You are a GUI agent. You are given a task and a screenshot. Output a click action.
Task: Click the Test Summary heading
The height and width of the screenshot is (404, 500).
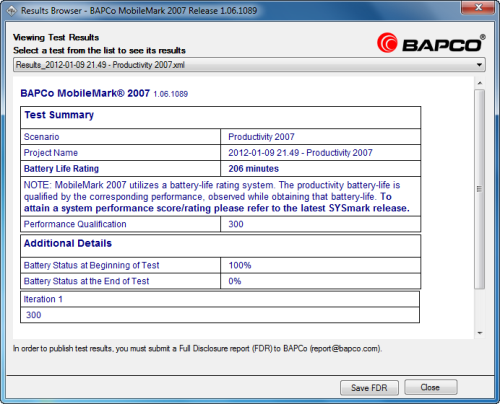click(59, 115)
